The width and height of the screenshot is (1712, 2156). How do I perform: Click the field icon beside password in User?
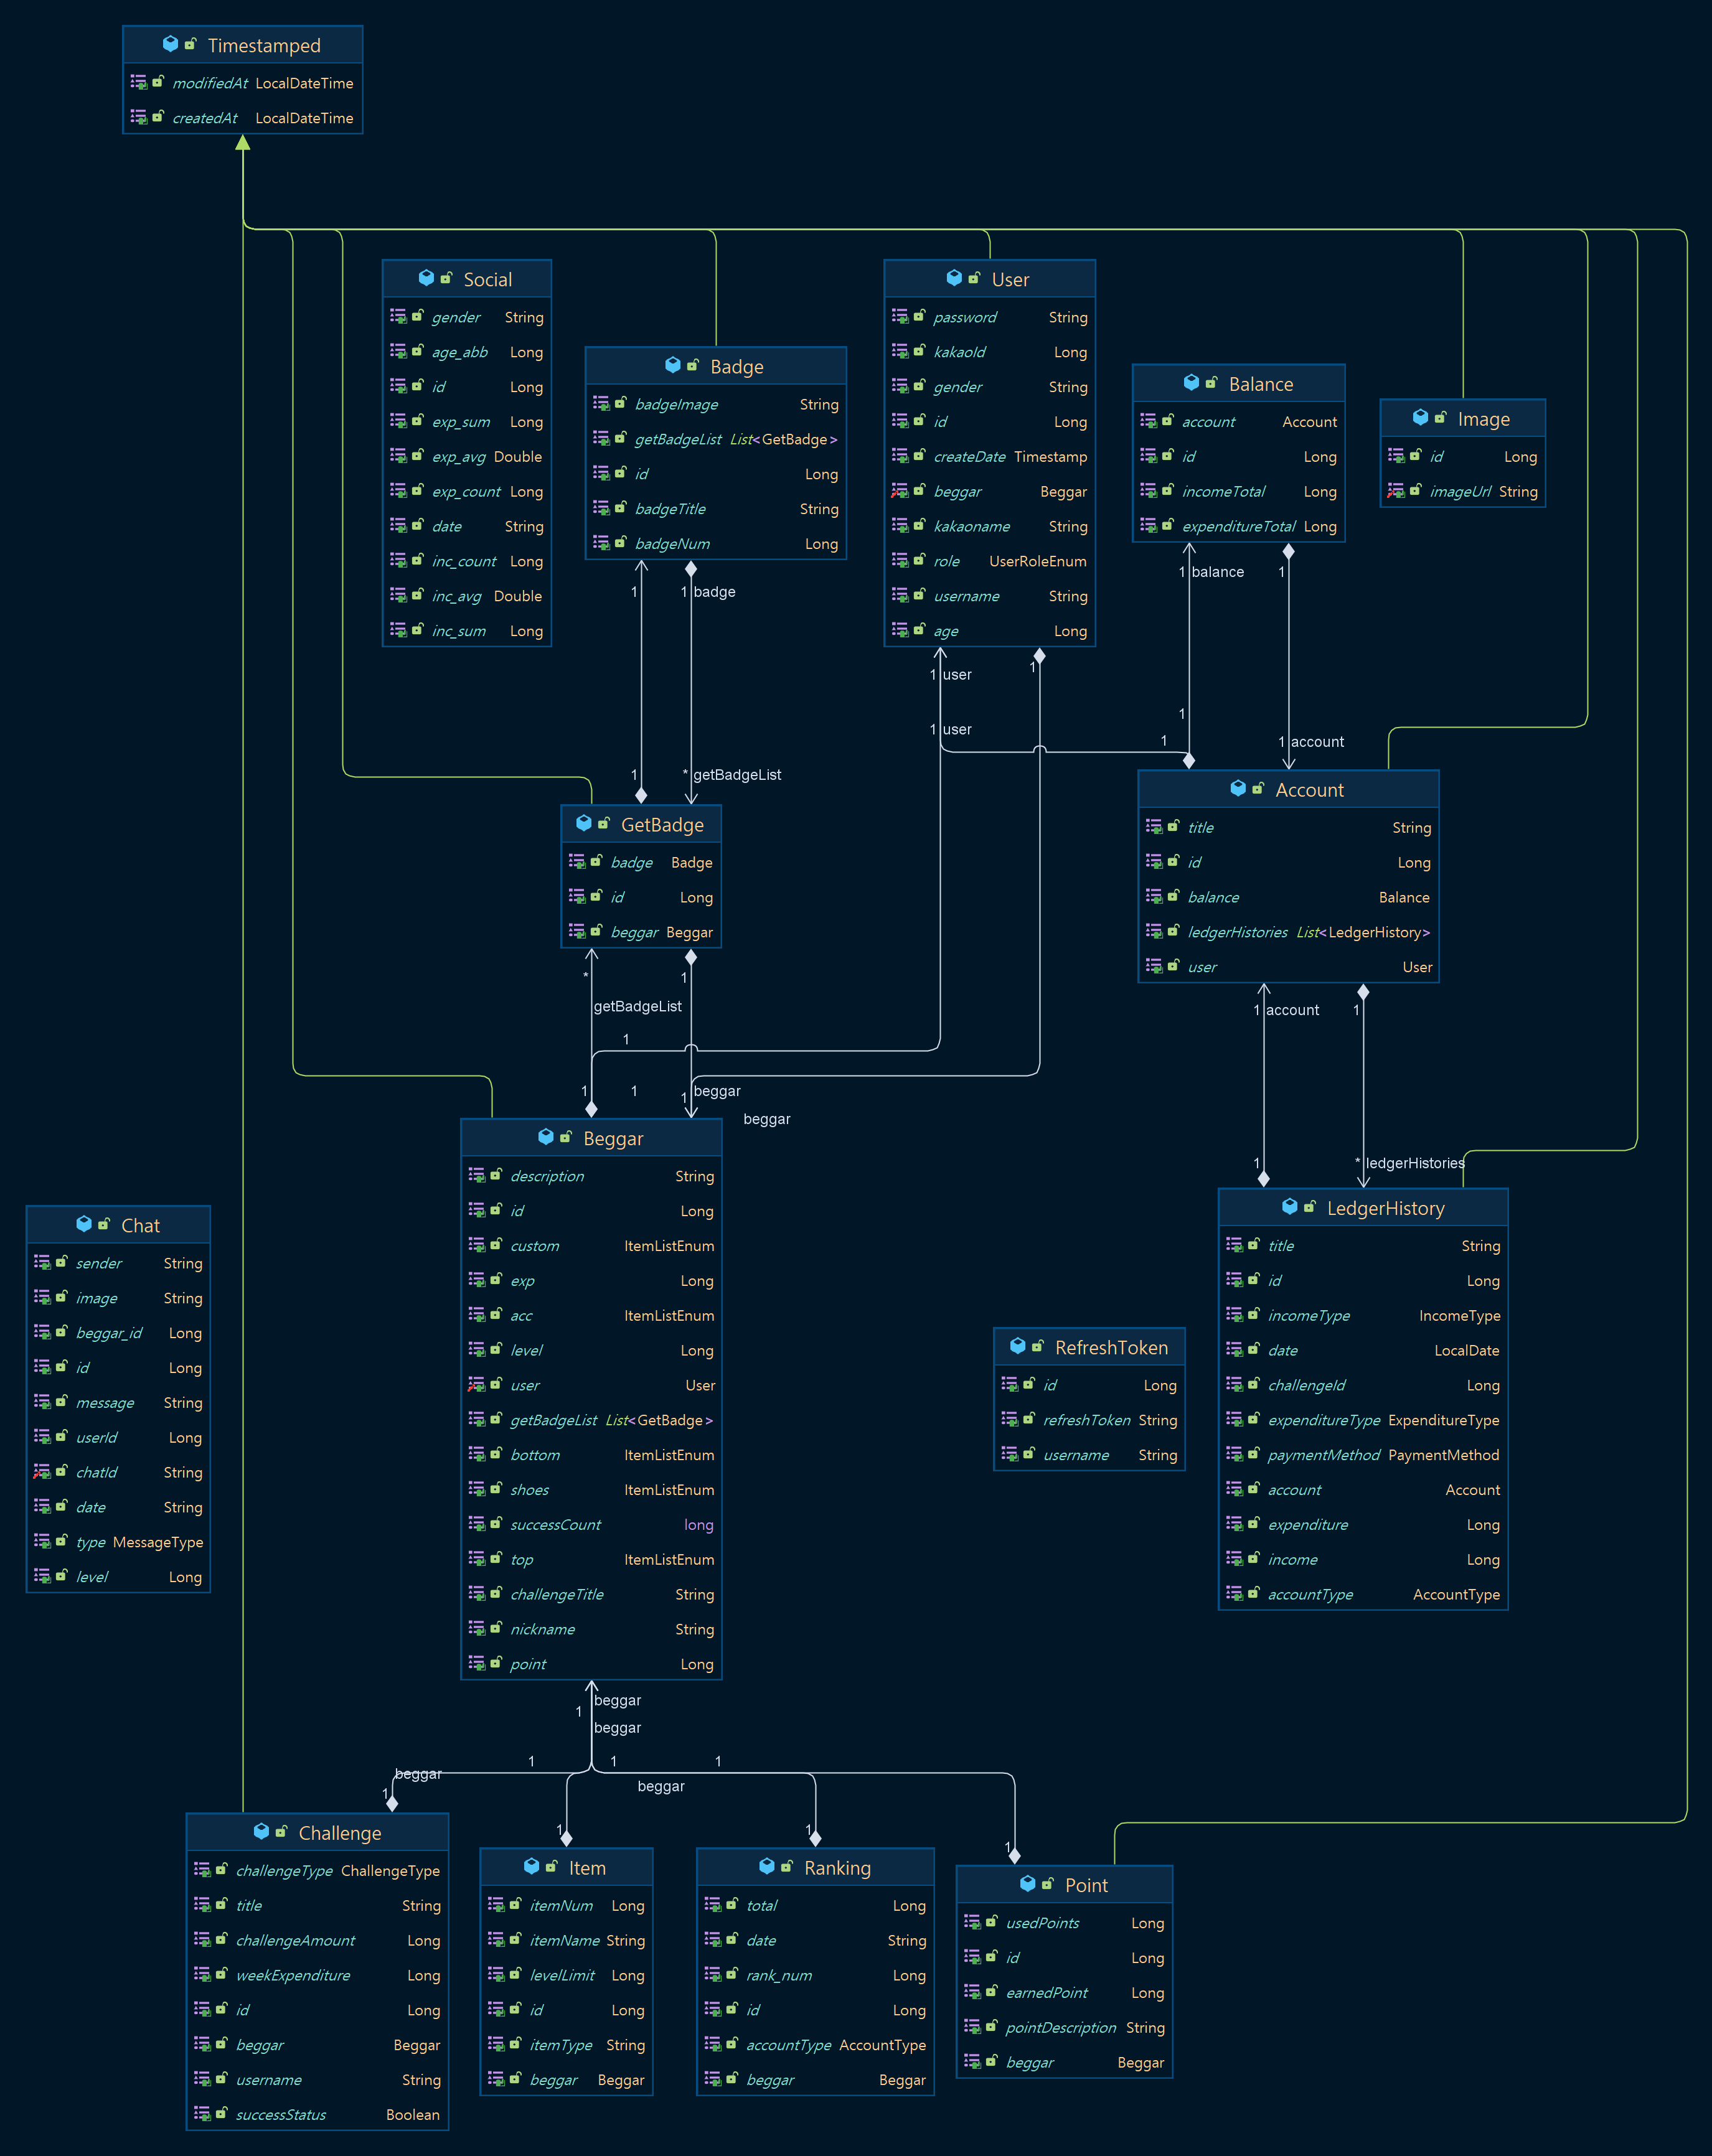click(899, 317)
